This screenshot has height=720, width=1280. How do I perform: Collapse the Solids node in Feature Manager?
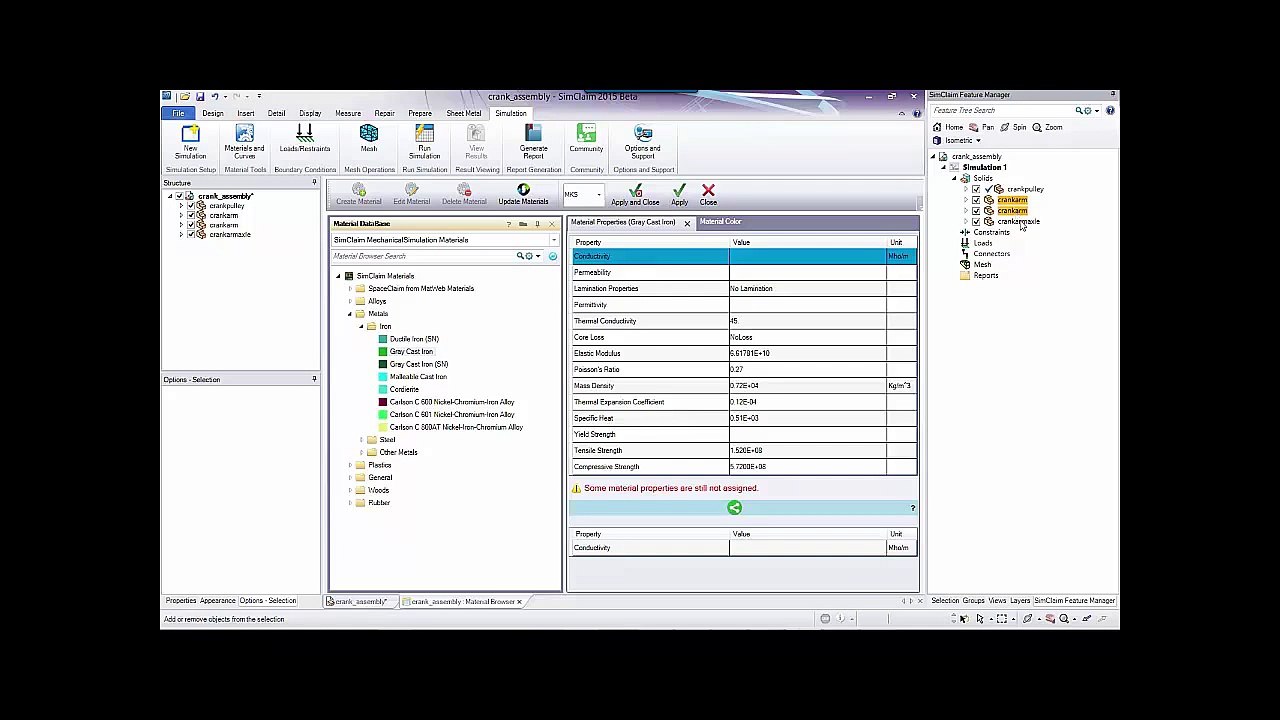pyautogui.click(x=954, y=178)
